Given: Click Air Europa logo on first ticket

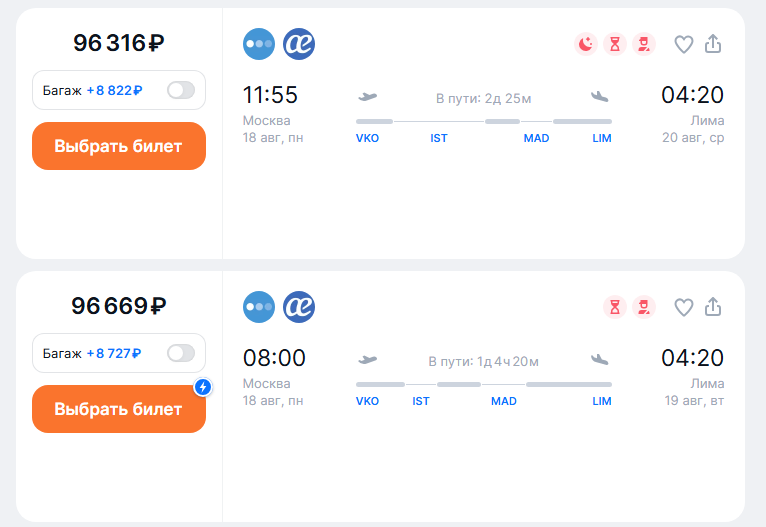Looking at the screenshot, I should click(299, 44).
